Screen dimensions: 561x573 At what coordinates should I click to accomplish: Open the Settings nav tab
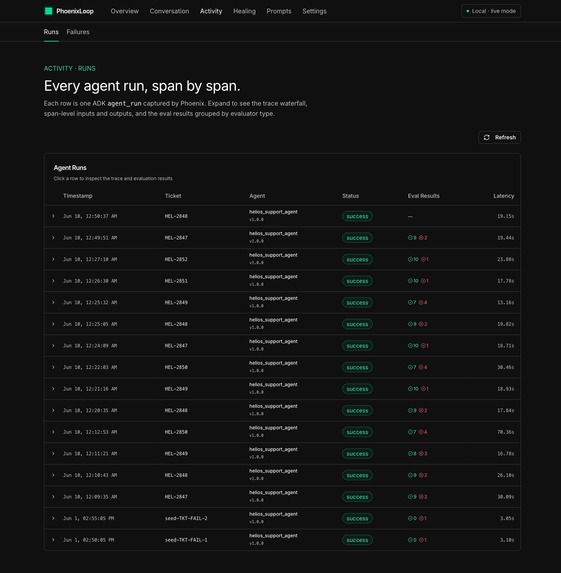click(314, 11)
